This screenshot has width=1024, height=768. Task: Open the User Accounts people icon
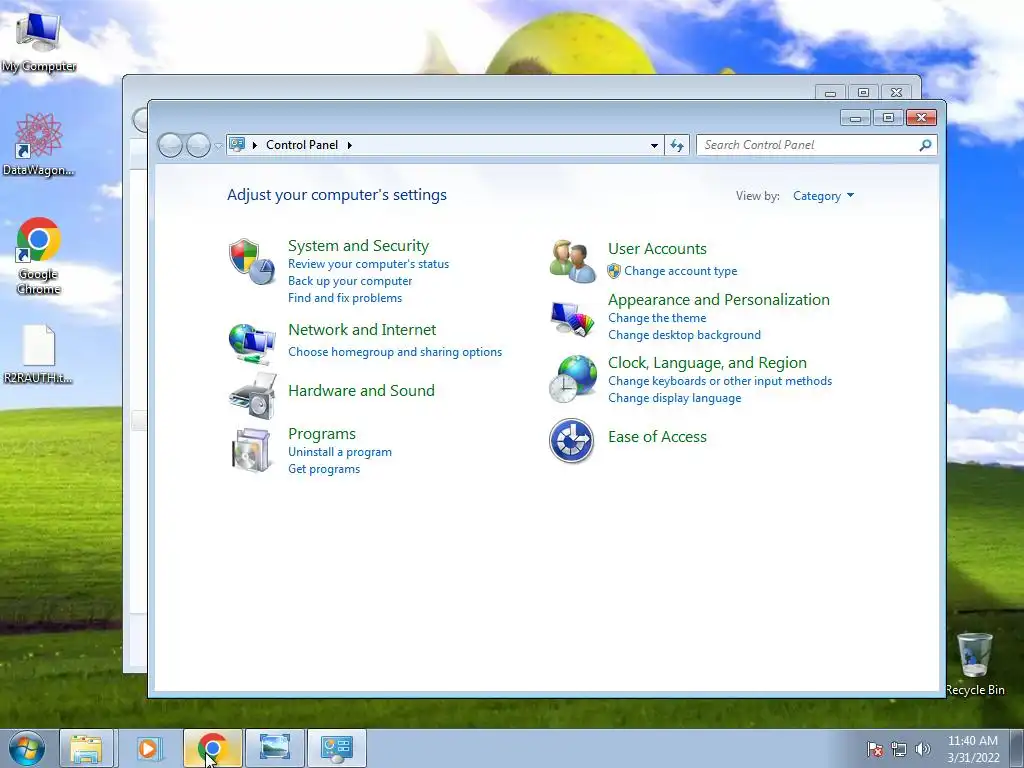tap(572, 261)
